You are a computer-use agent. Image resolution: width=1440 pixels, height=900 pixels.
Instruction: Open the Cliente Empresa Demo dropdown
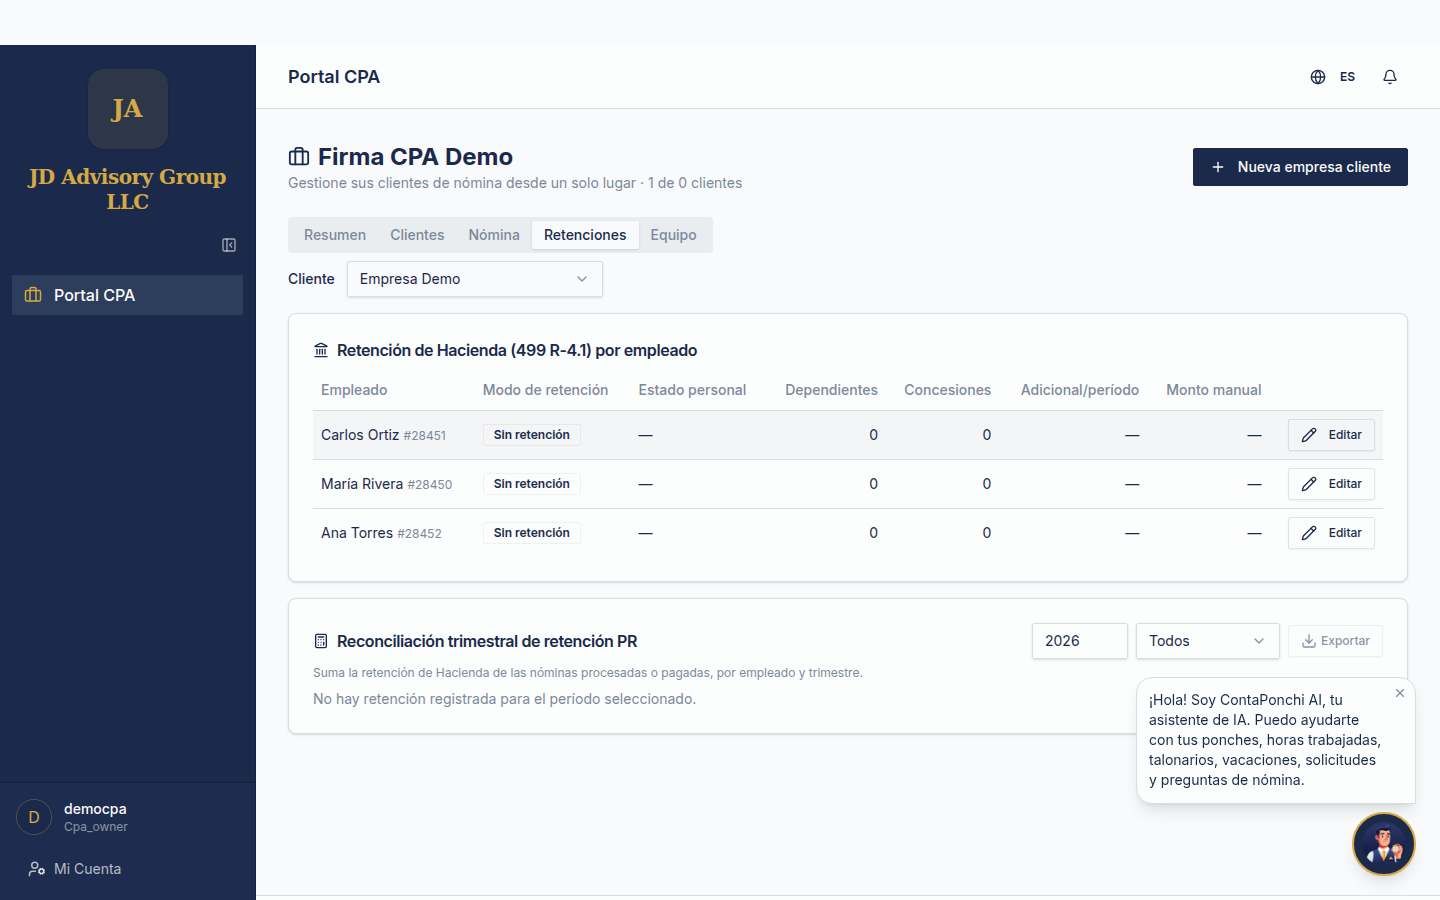(x=475, y=279)
